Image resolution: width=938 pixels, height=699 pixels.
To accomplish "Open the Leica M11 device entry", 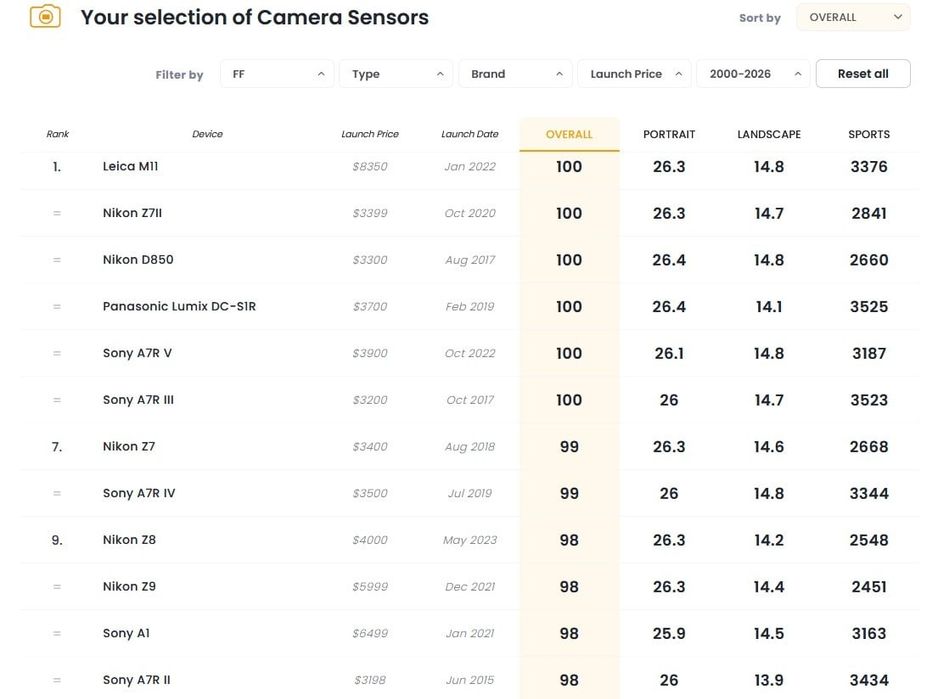I will click(x=130, y=166).
